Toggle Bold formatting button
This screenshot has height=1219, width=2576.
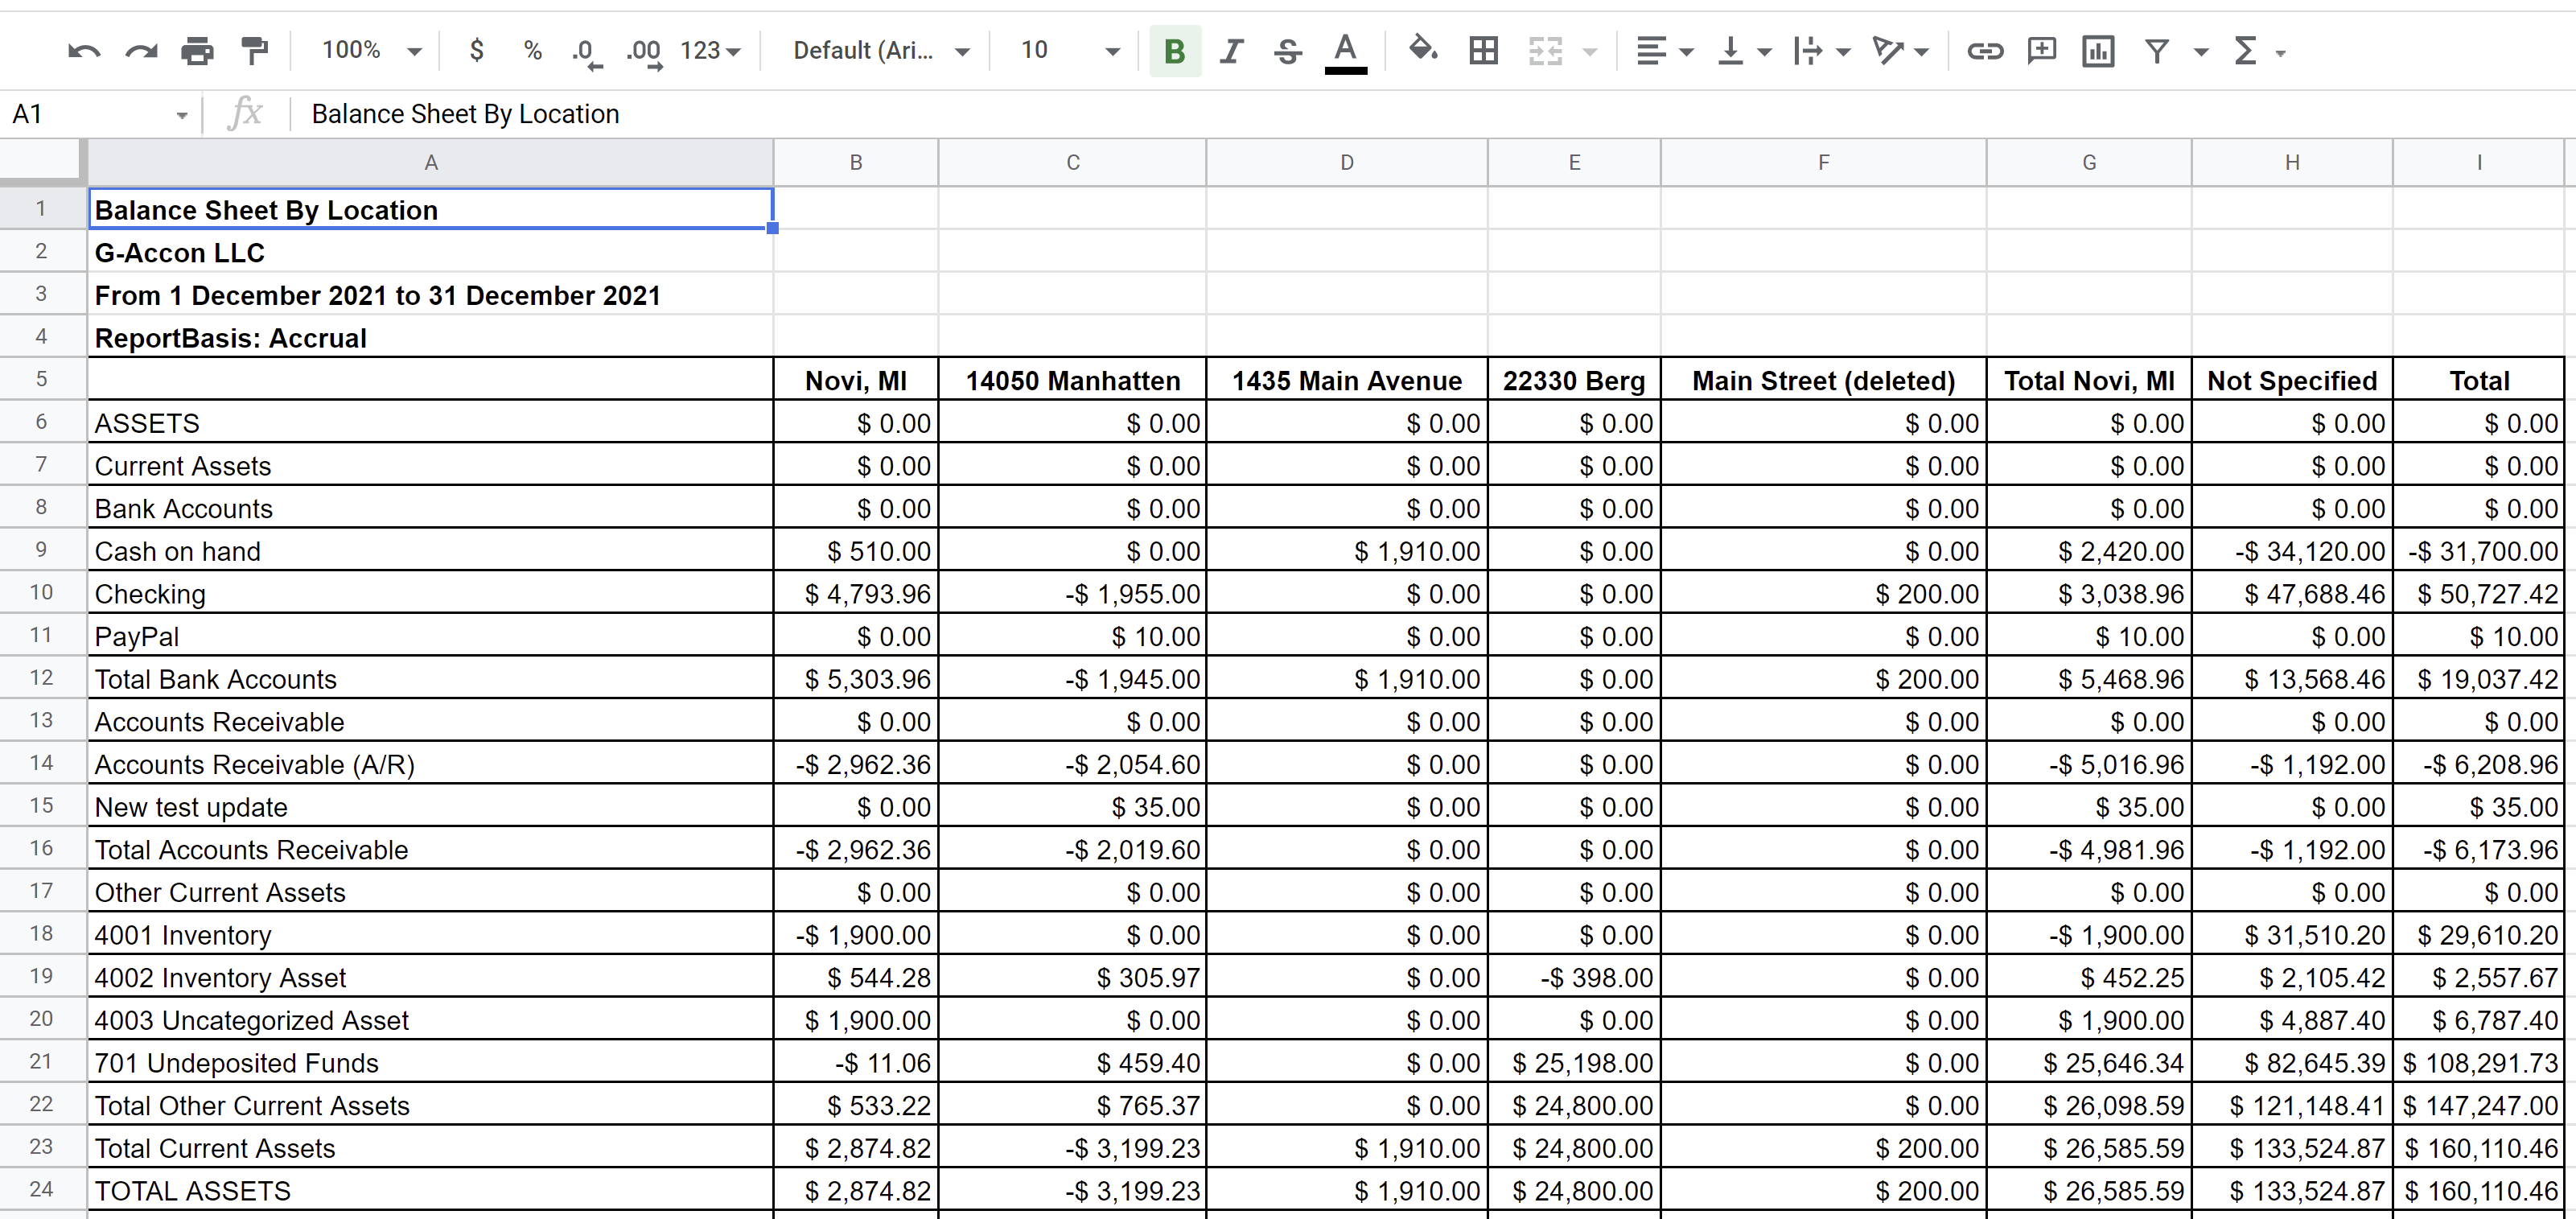point(1175,51)
